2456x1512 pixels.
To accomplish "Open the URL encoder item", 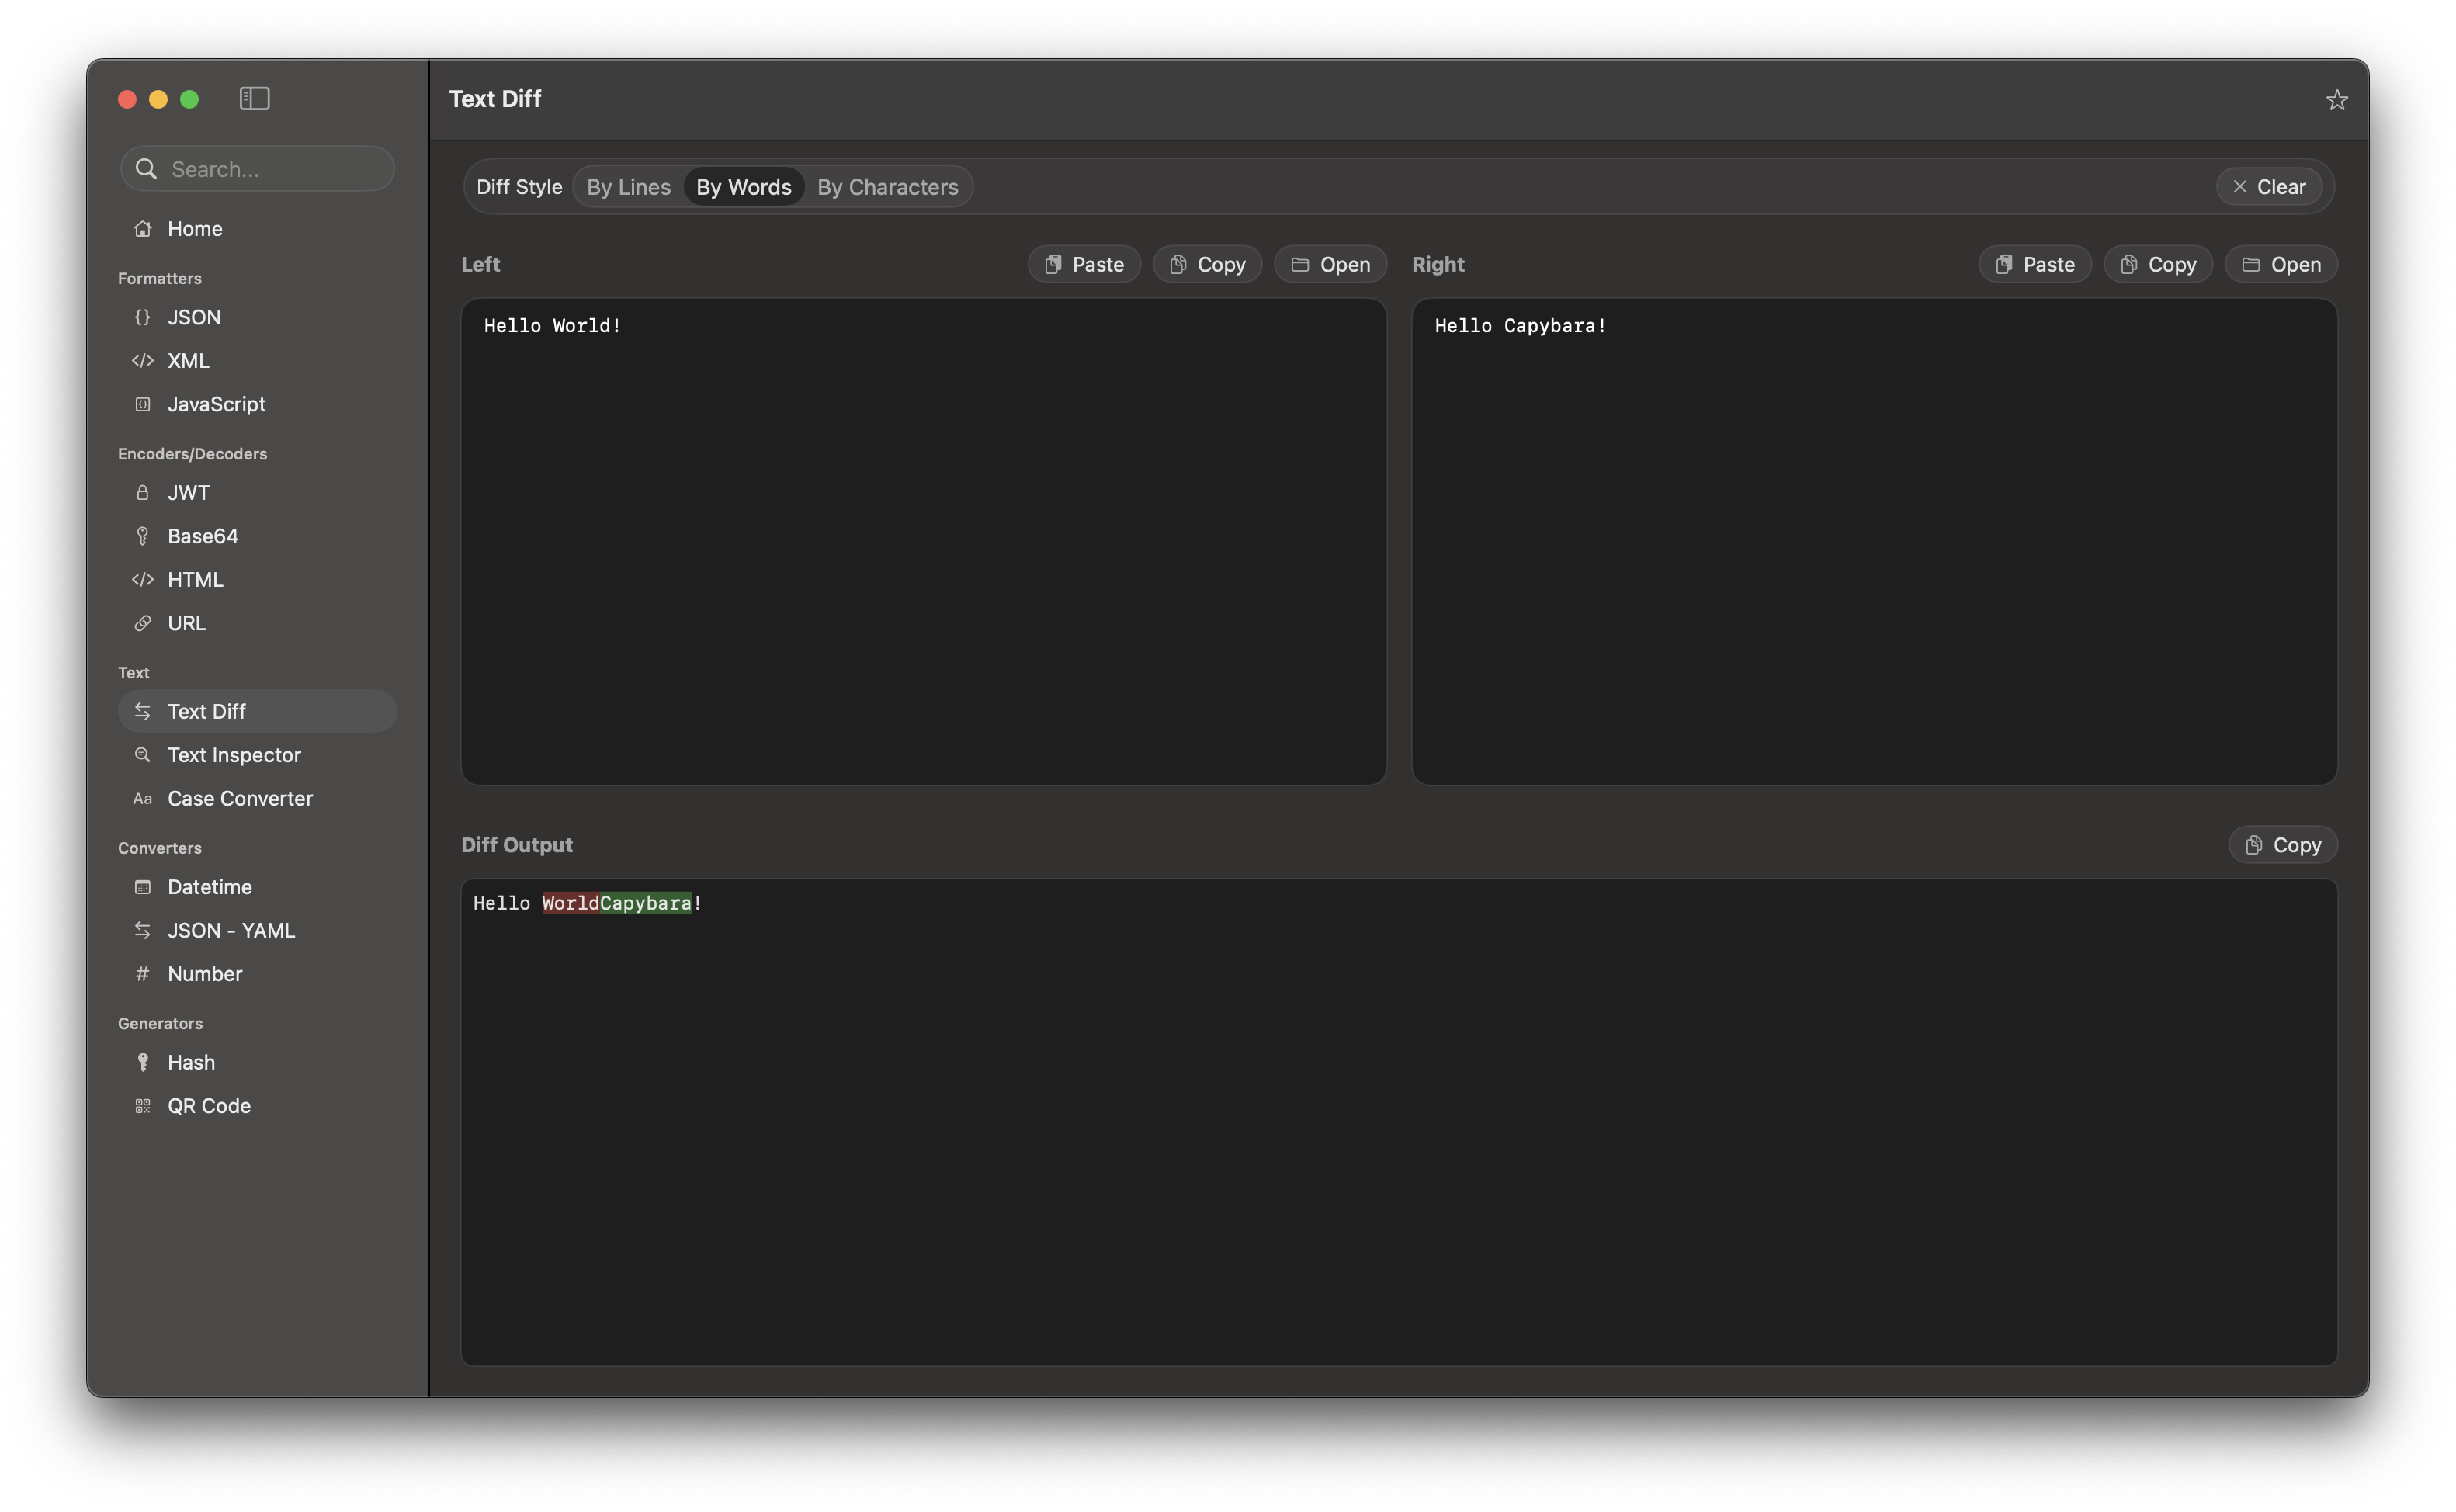I will 186,623.
